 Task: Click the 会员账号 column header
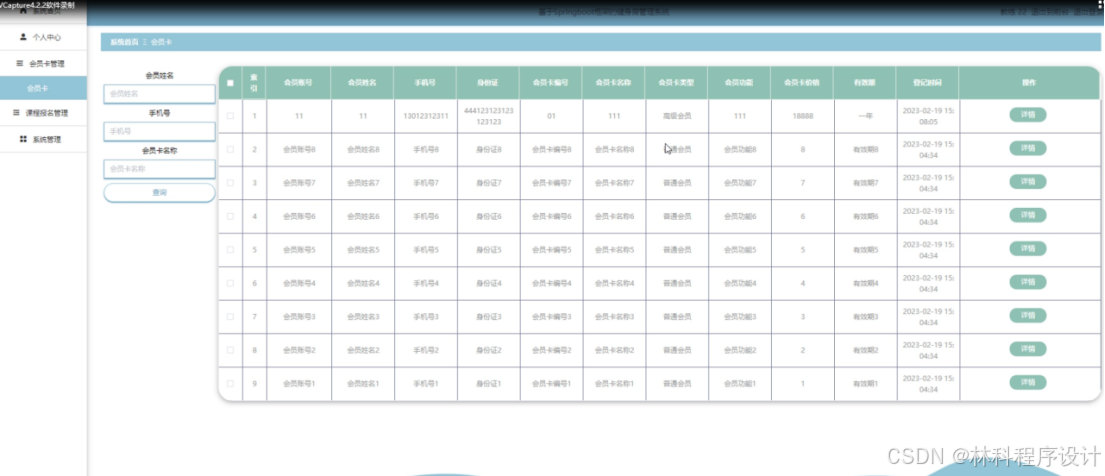[299, 83]
